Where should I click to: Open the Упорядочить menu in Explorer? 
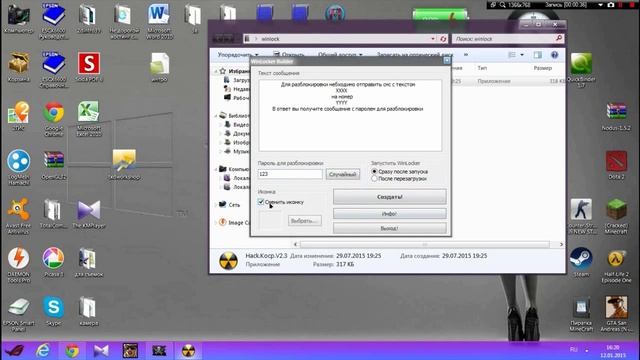click(x=238, y=54)
